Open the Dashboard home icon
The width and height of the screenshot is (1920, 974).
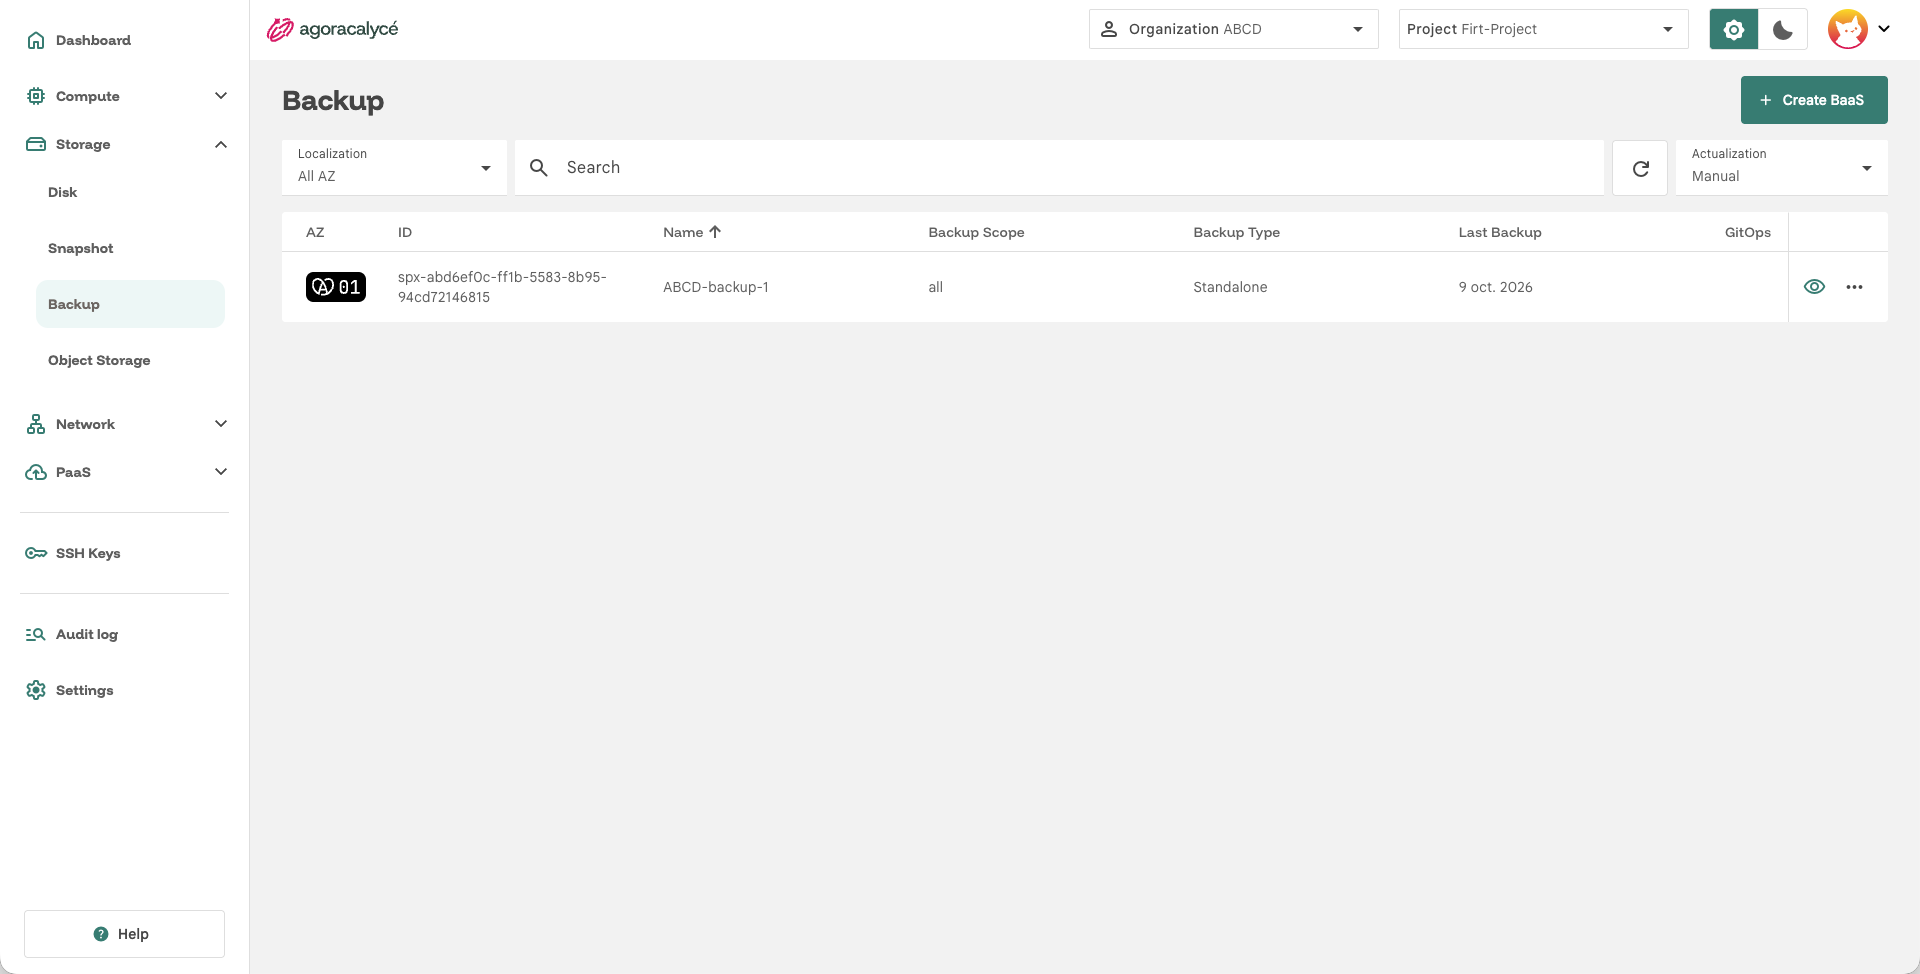(36, 40)
